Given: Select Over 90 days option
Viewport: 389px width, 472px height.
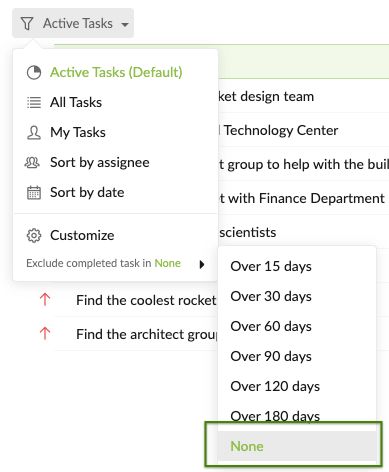Looking at the screenshot, I should coord(271,356).
